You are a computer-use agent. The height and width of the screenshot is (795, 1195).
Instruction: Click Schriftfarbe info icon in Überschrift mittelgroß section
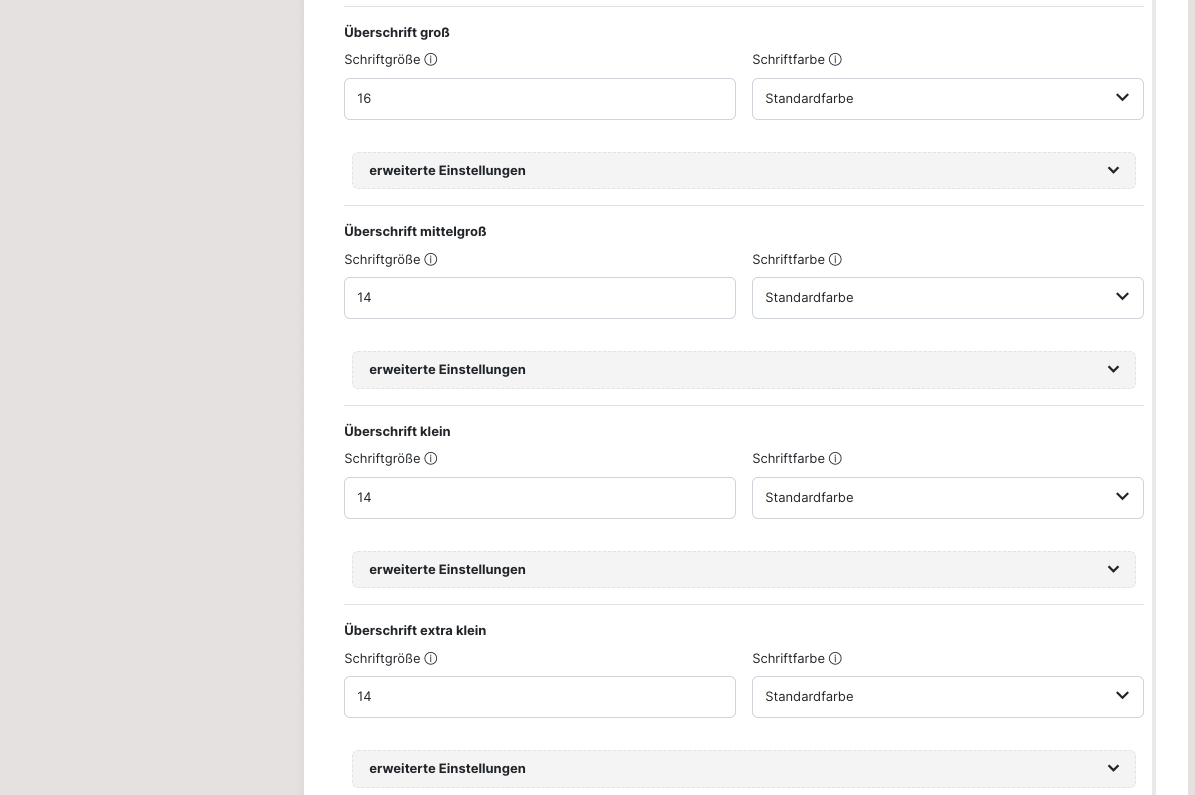835,260
